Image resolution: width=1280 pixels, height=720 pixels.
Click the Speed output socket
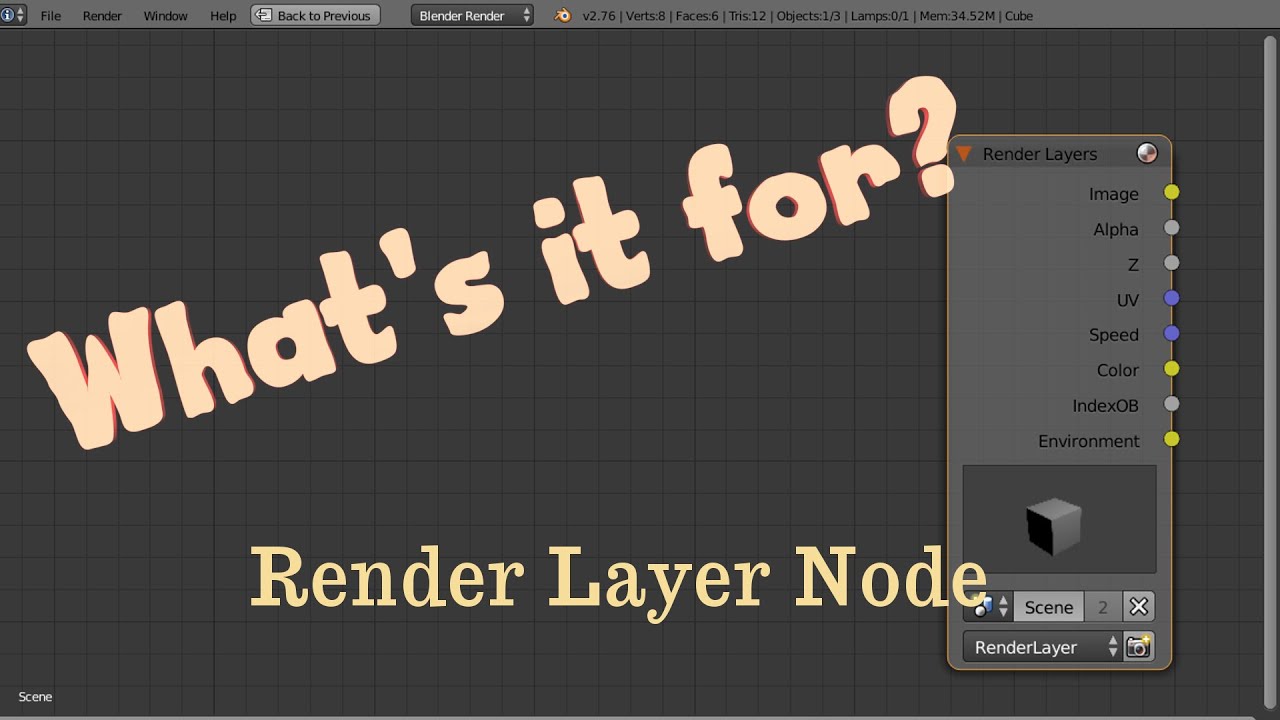tap(1172, 333)
